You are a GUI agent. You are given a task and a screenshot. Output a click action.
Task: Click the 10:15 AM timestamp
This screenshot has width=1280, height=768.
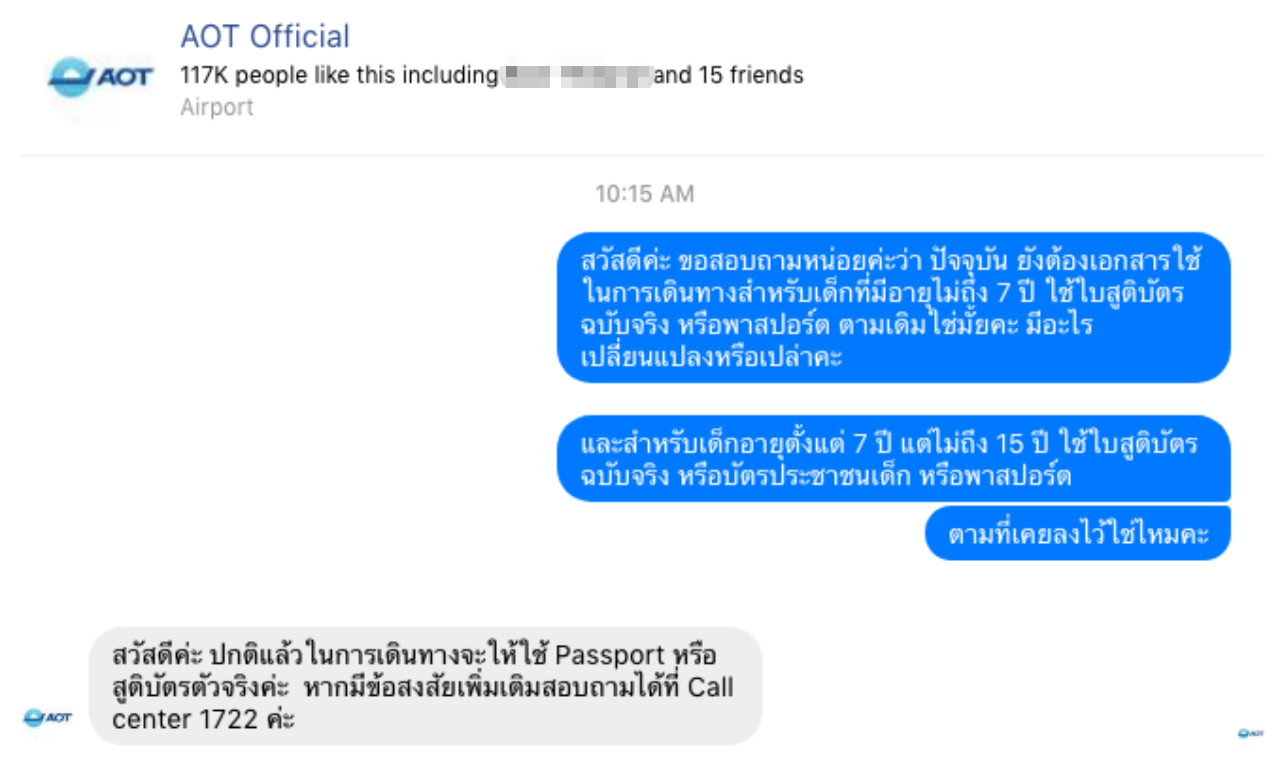coord(644,194)
